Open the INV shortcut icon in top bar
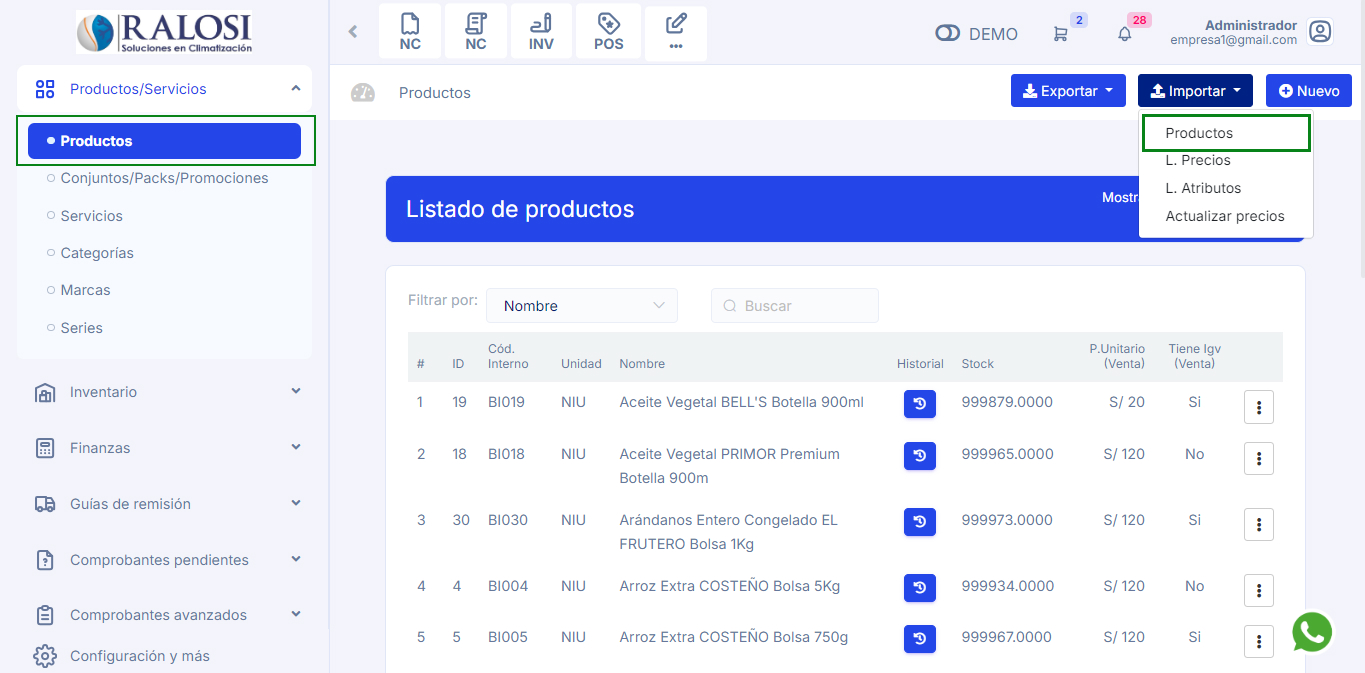This screenshot has width=1365, height=673. [541, 32]
